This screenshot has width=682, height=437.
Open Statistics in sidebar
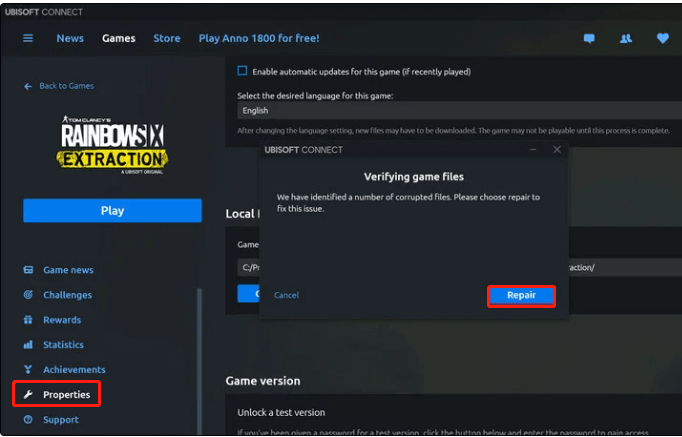click(x=63, y=345)
